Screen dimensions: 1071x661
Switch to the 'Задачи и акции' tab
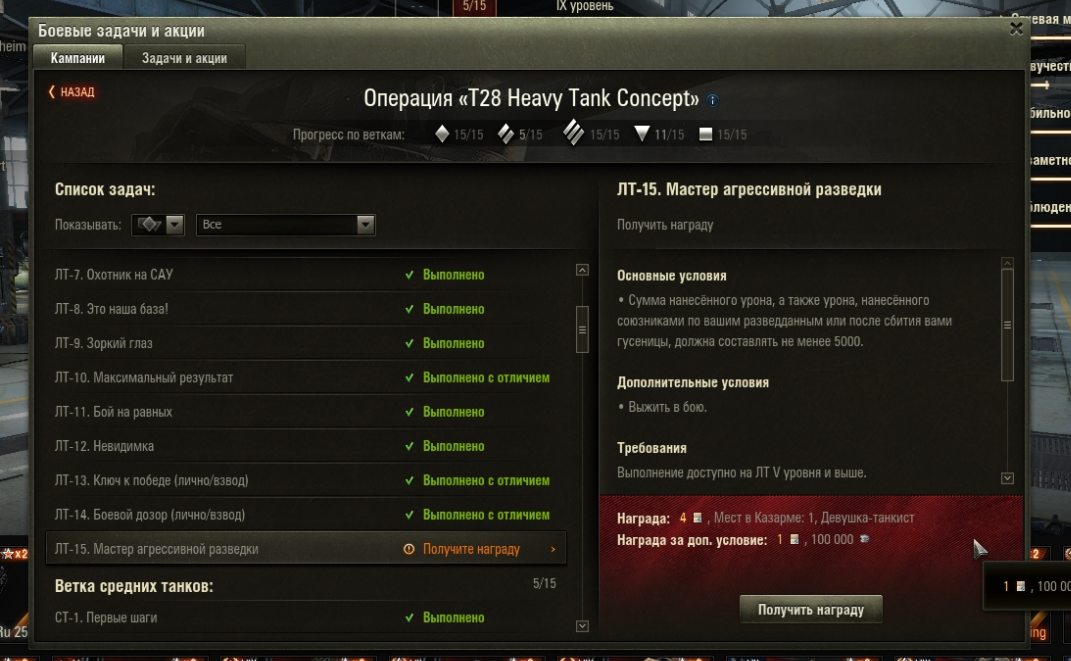(x=184, y=58)
